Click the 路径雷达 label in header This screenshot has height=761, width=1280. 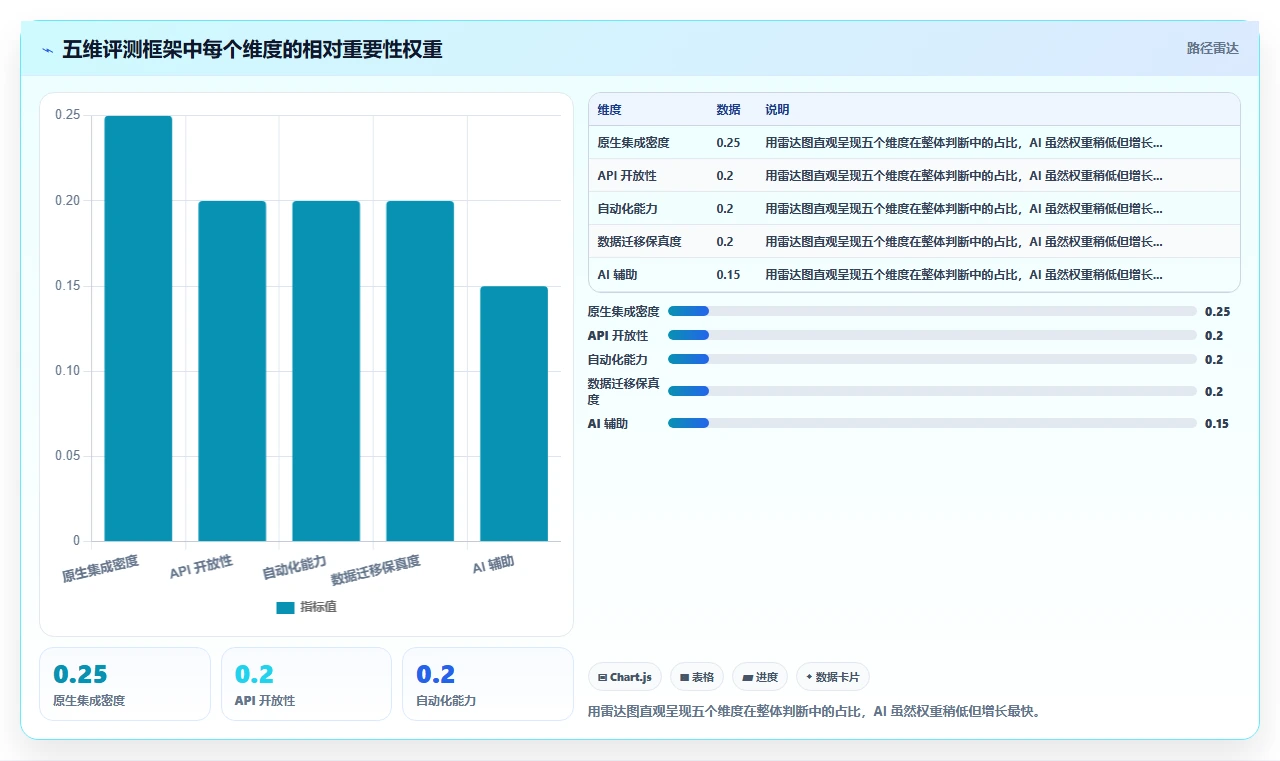pyautogui.click(x=1212, y=48)
